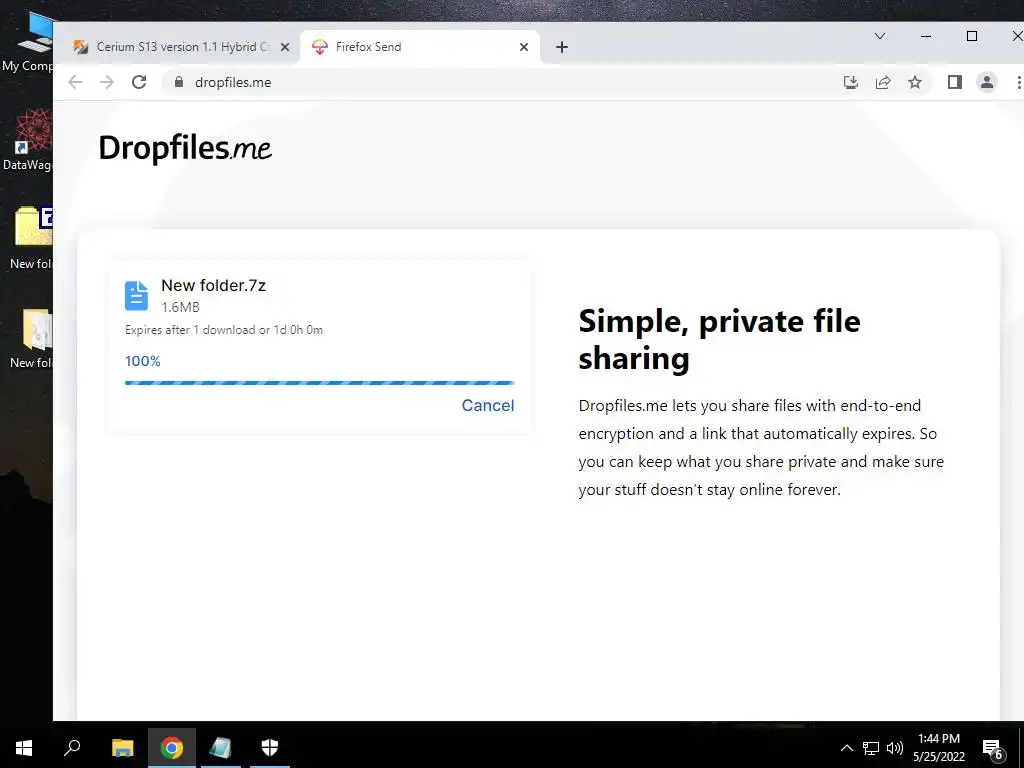Click the volume tray icon
This screenshot has height=768, width=1024.
tap(895, 748)
